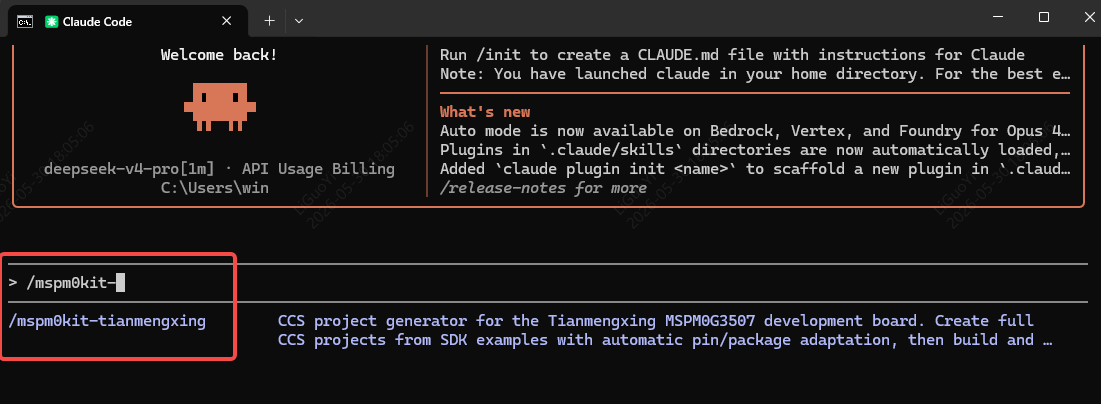This screenshot has height=404, width=1101.
Task: Click the "Welcome back!" message
Action: click(219, 55)
